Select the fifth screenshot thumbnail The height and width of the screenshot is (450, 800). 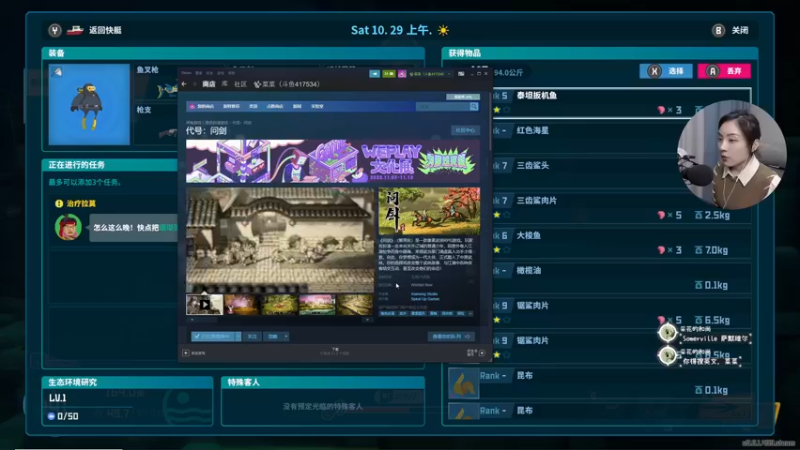coord(355,305)
